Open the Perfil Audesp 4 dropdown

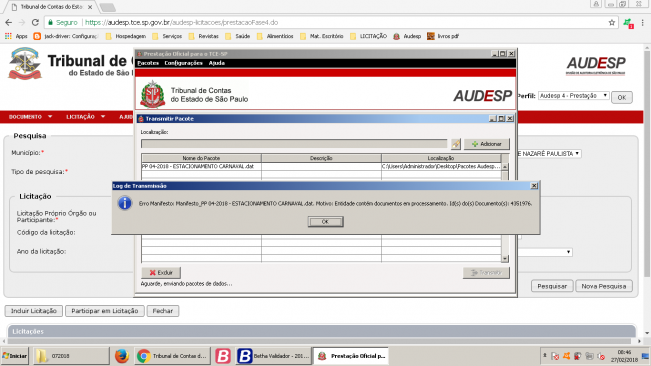pos(573,96)
